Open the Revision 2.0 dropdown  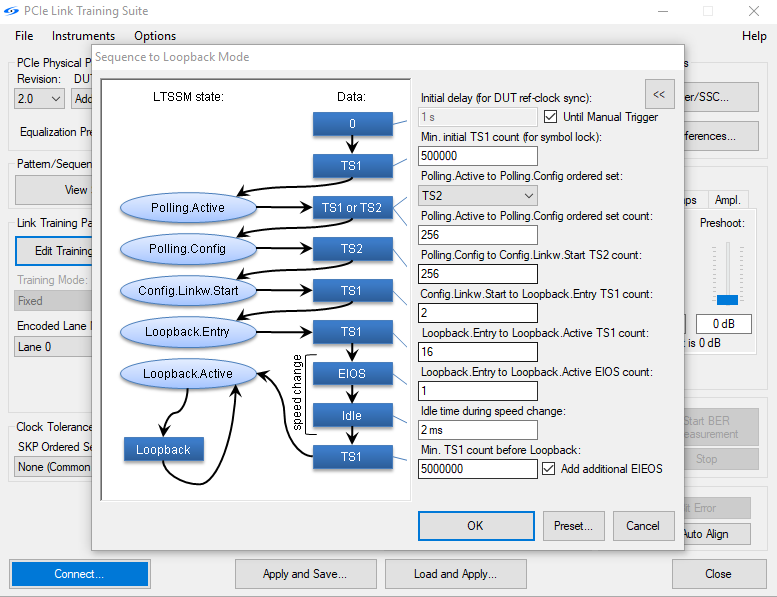(x=39, y=99)
